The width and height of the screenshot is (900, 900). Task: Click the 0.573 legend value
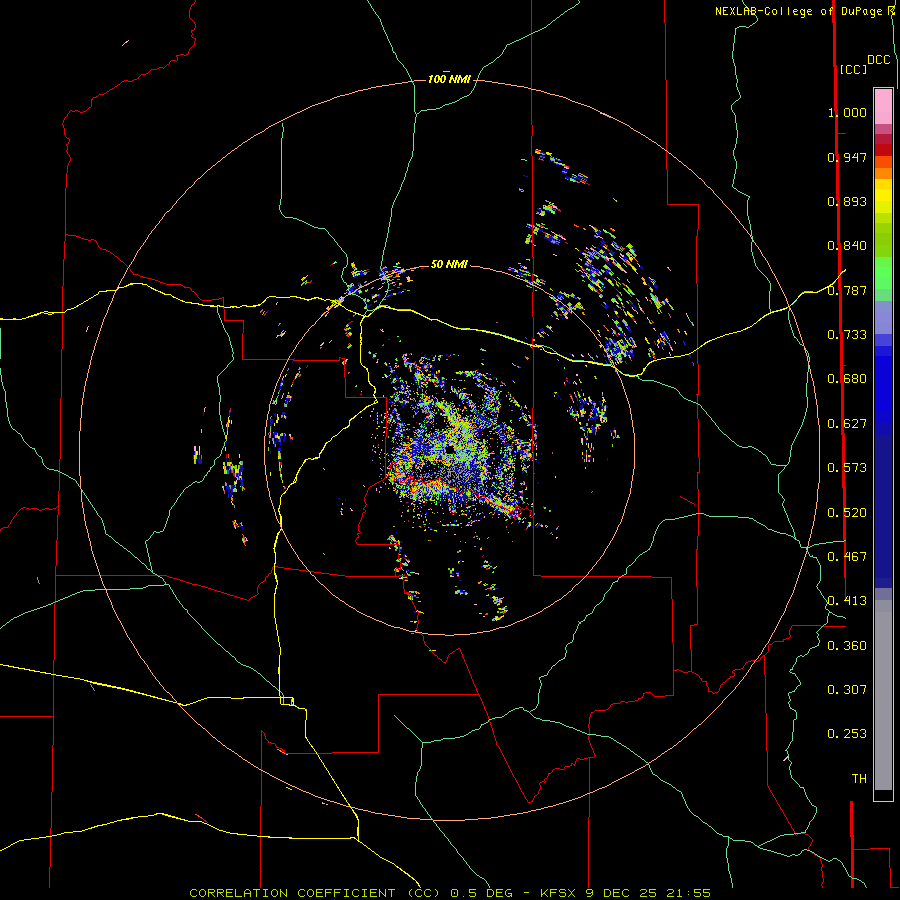pos(847,468)
